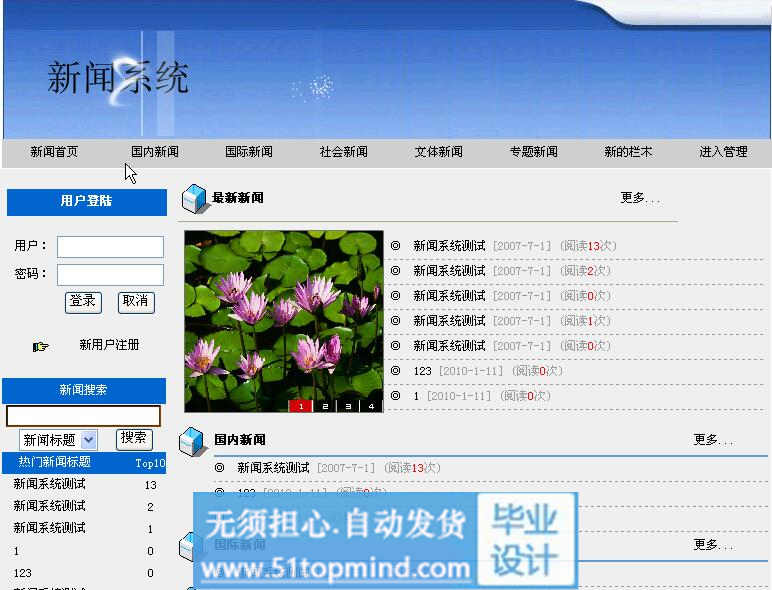Open the 社会新闻 navigation item
The image size is (772, 590).
pos(344,152)
